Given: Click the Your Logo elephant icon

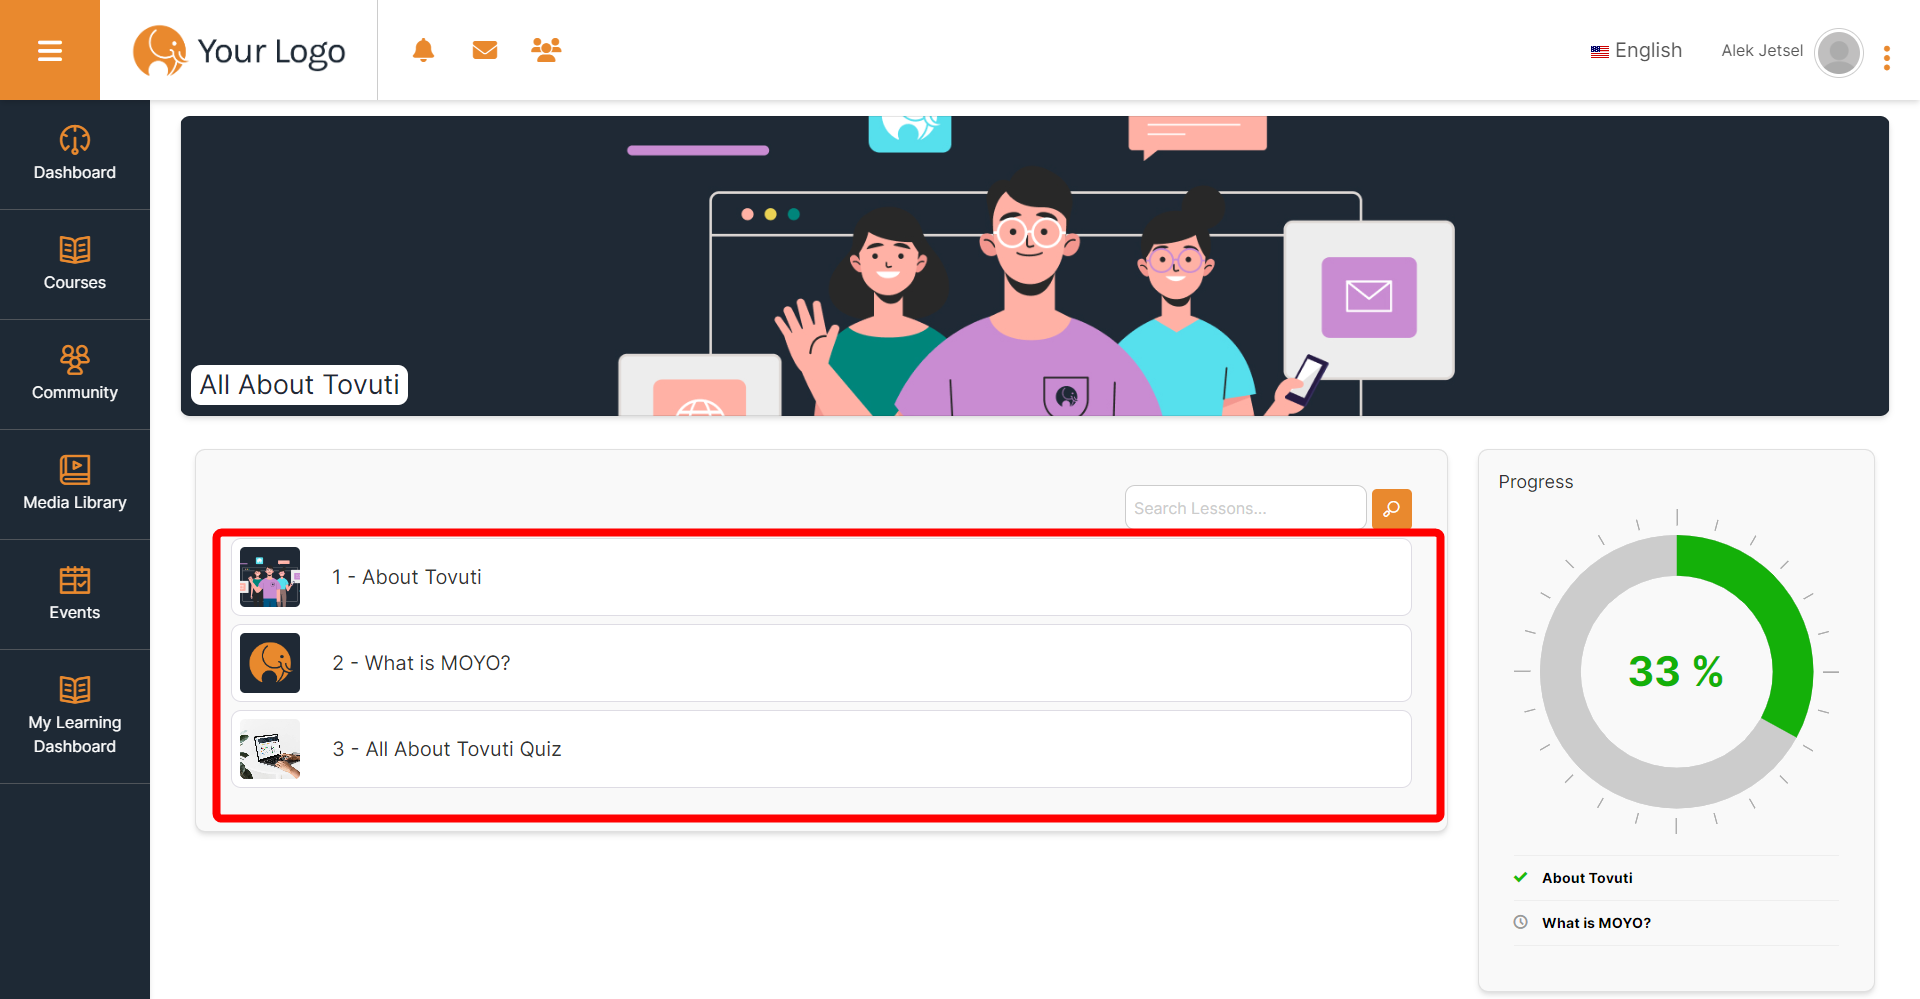Looking at the screenshot, I should 160,50.
